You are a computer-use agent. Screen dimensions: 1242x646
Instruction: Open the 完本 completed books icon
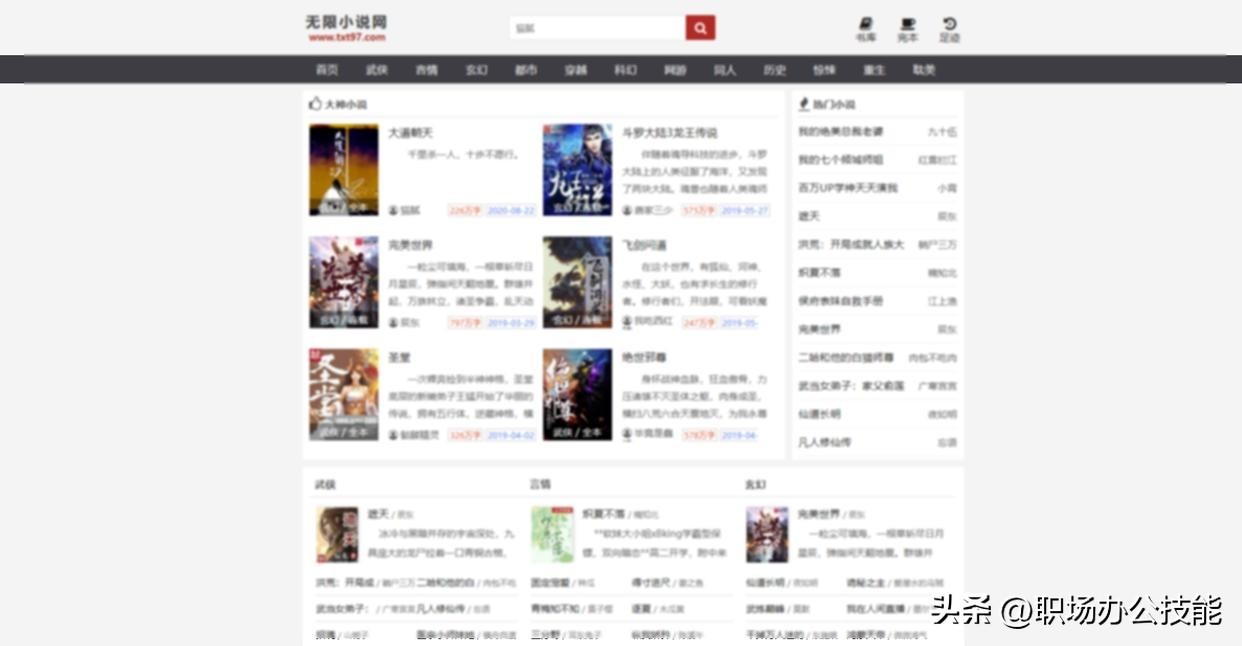tap(907, 25)
